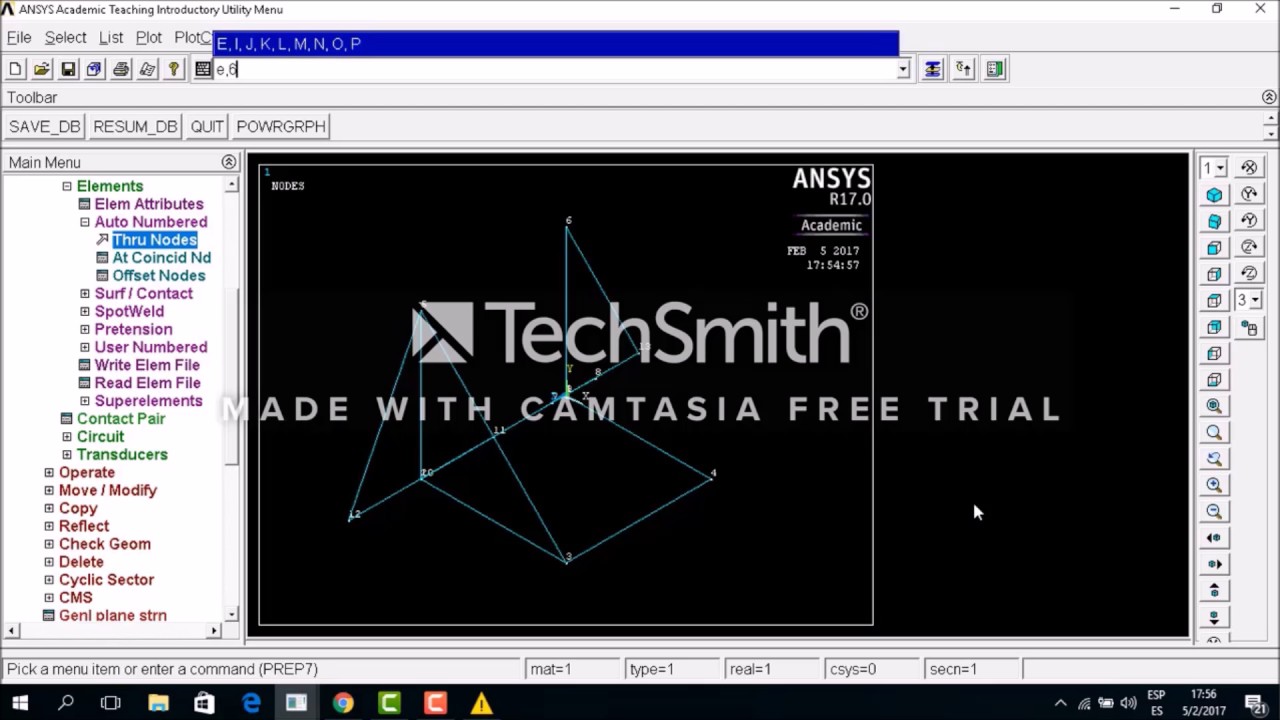
Task: Click the Open ANSYS File icon
Action: (x=42, y=69)
